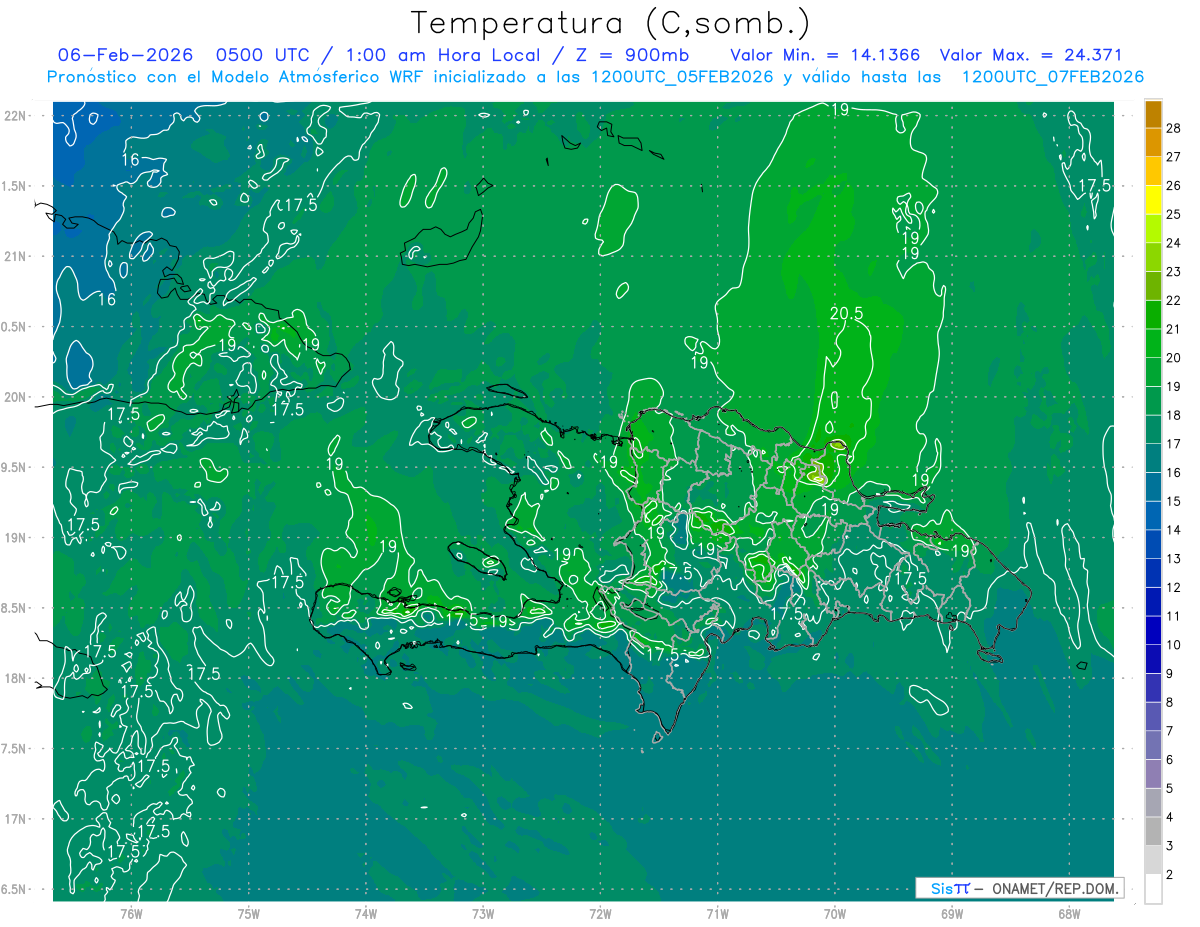The image size is (1200, 927).
Task: Pick the teal colorbar segment between 16 and 17
Action: pyautogui.click(x=1153, y=458)
